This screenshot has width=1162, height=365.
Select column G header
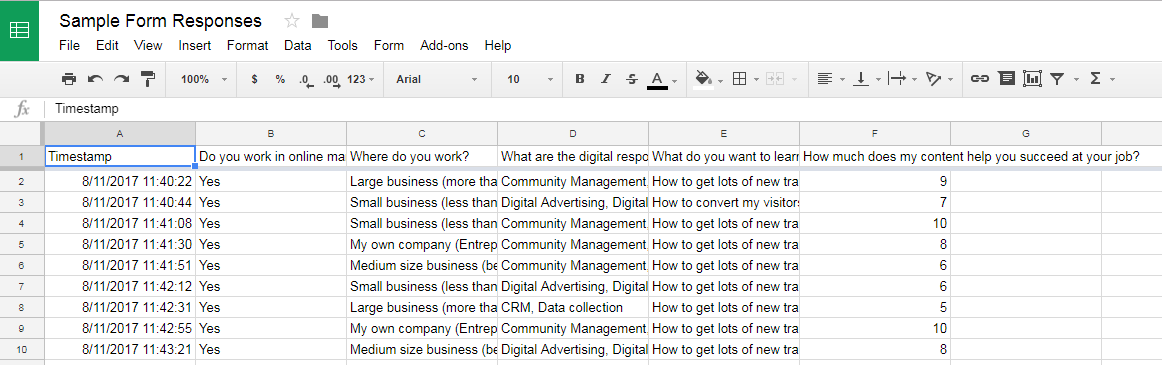coord(1026,134)
